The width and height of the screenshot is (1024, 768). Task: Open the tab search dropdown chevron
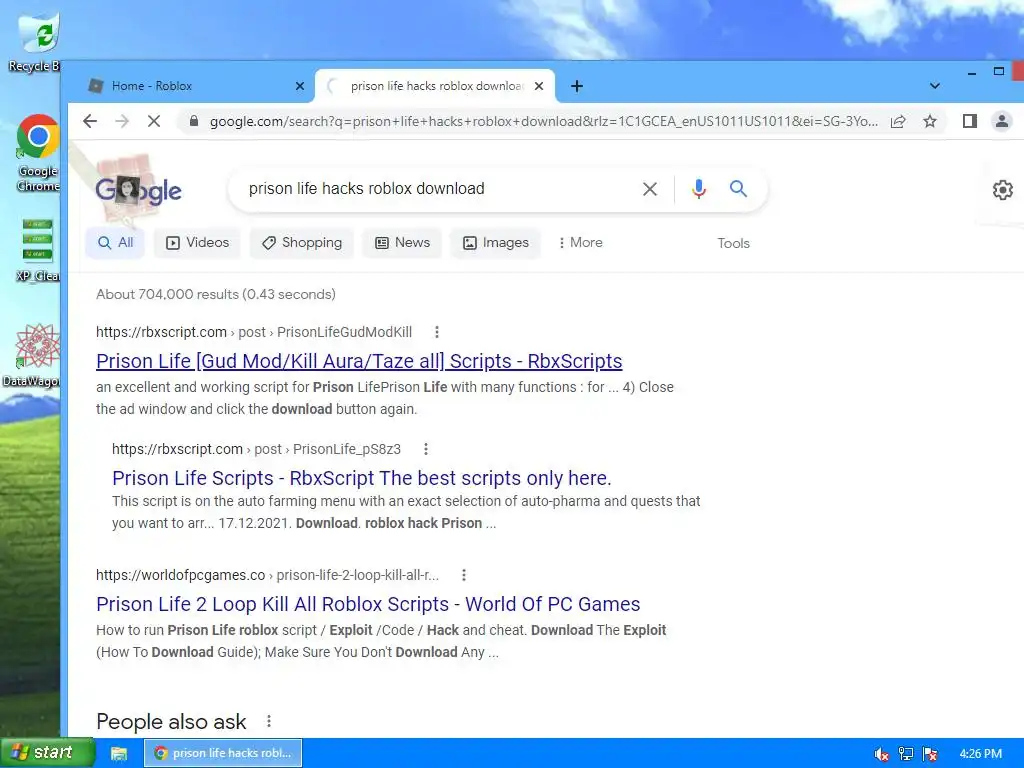935,86
